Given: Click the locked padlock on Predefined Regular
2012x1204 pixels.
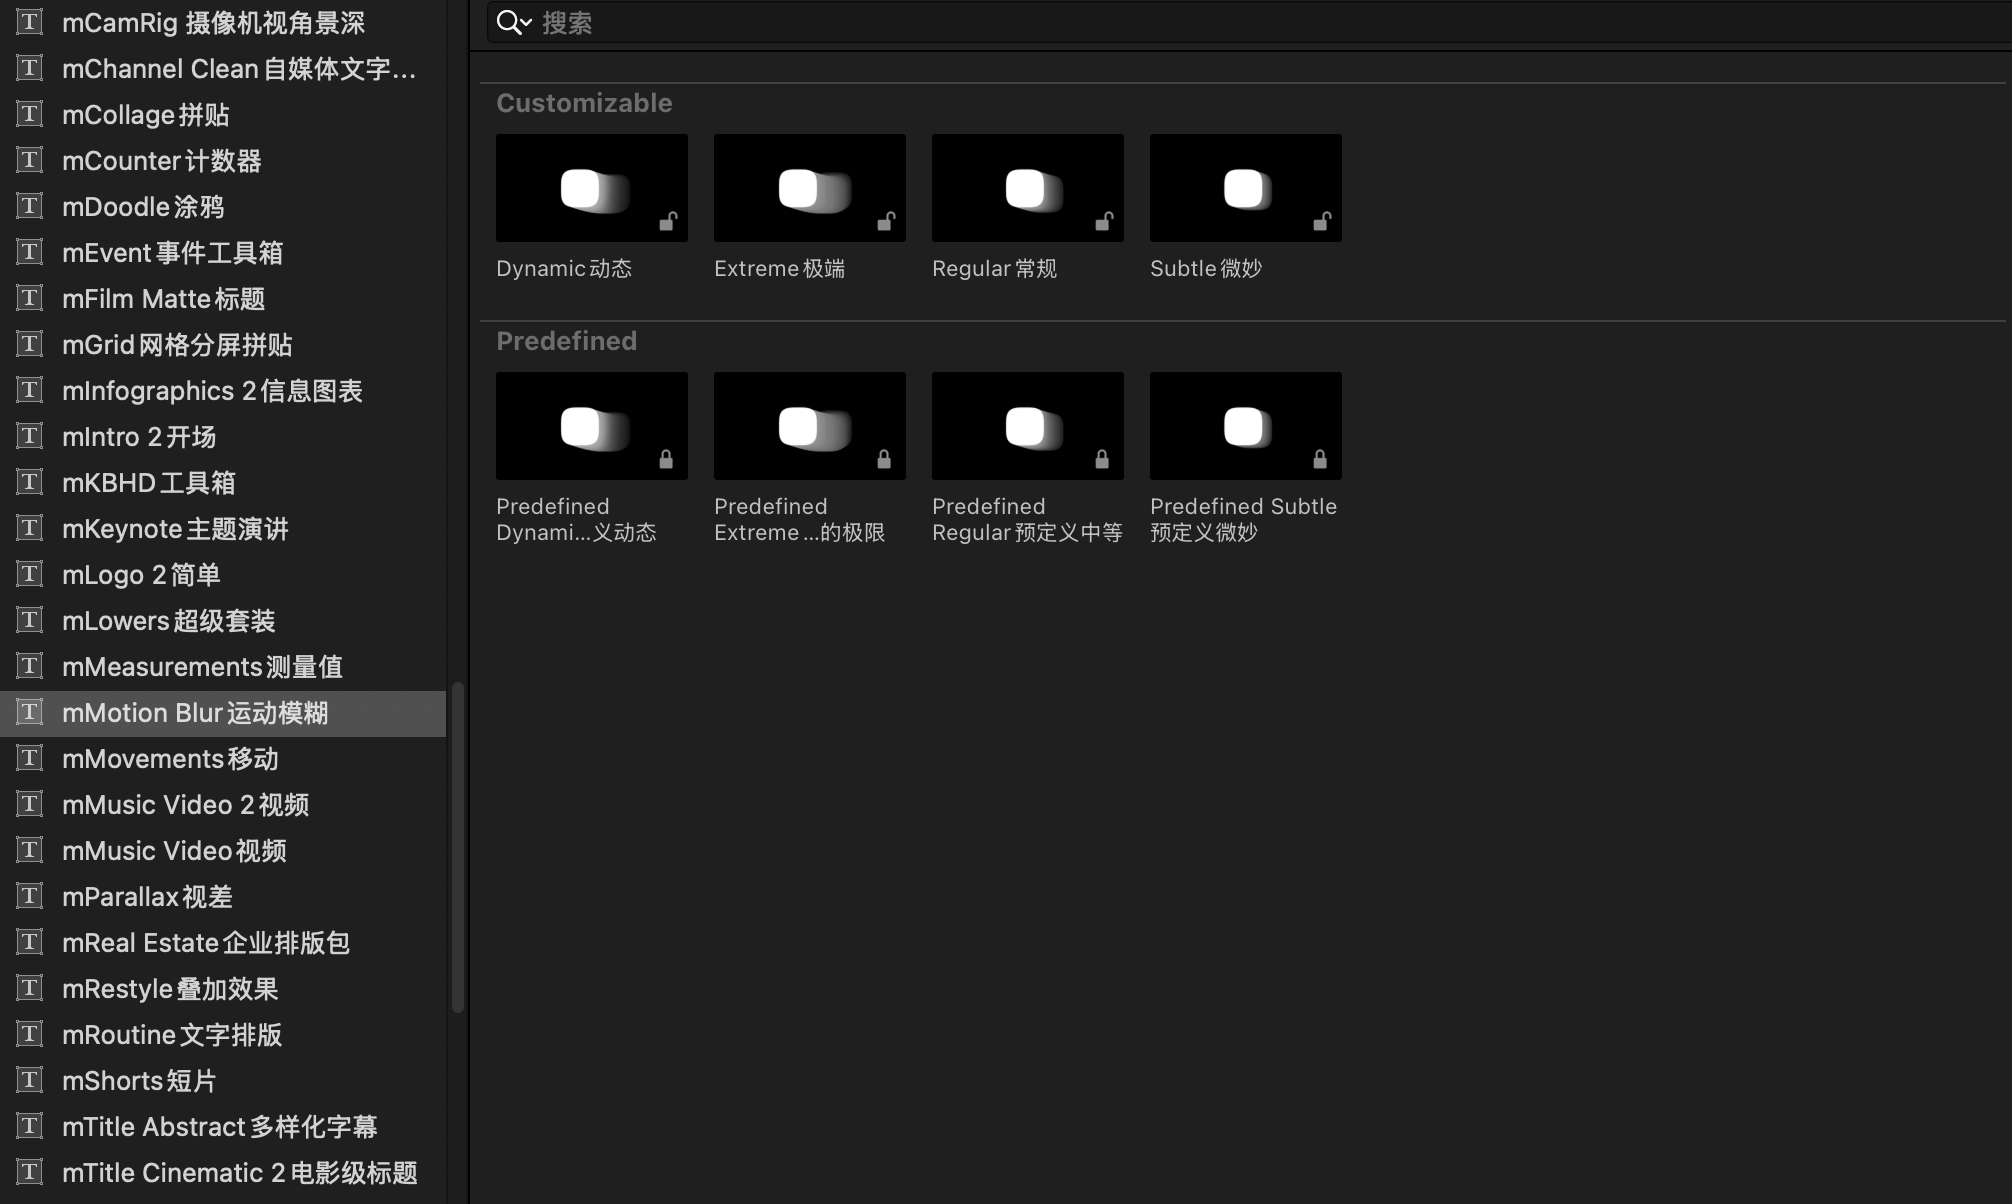Looking at the screenshot, I should pyautogui.click(x=1102, y=459).
